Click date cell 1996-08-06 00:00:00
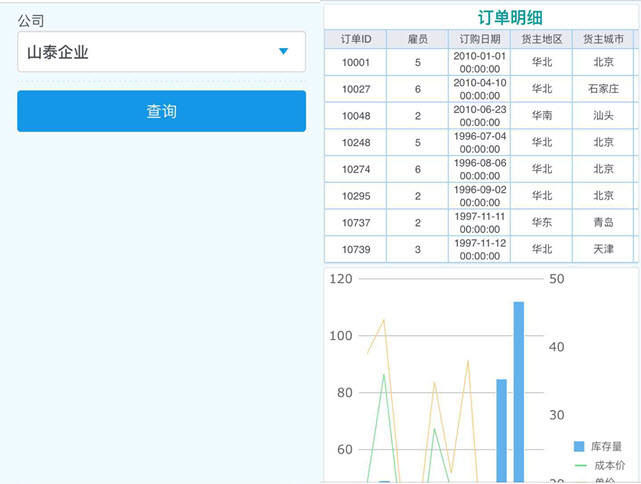Screen dimensions: 641x484 (480, 169)
